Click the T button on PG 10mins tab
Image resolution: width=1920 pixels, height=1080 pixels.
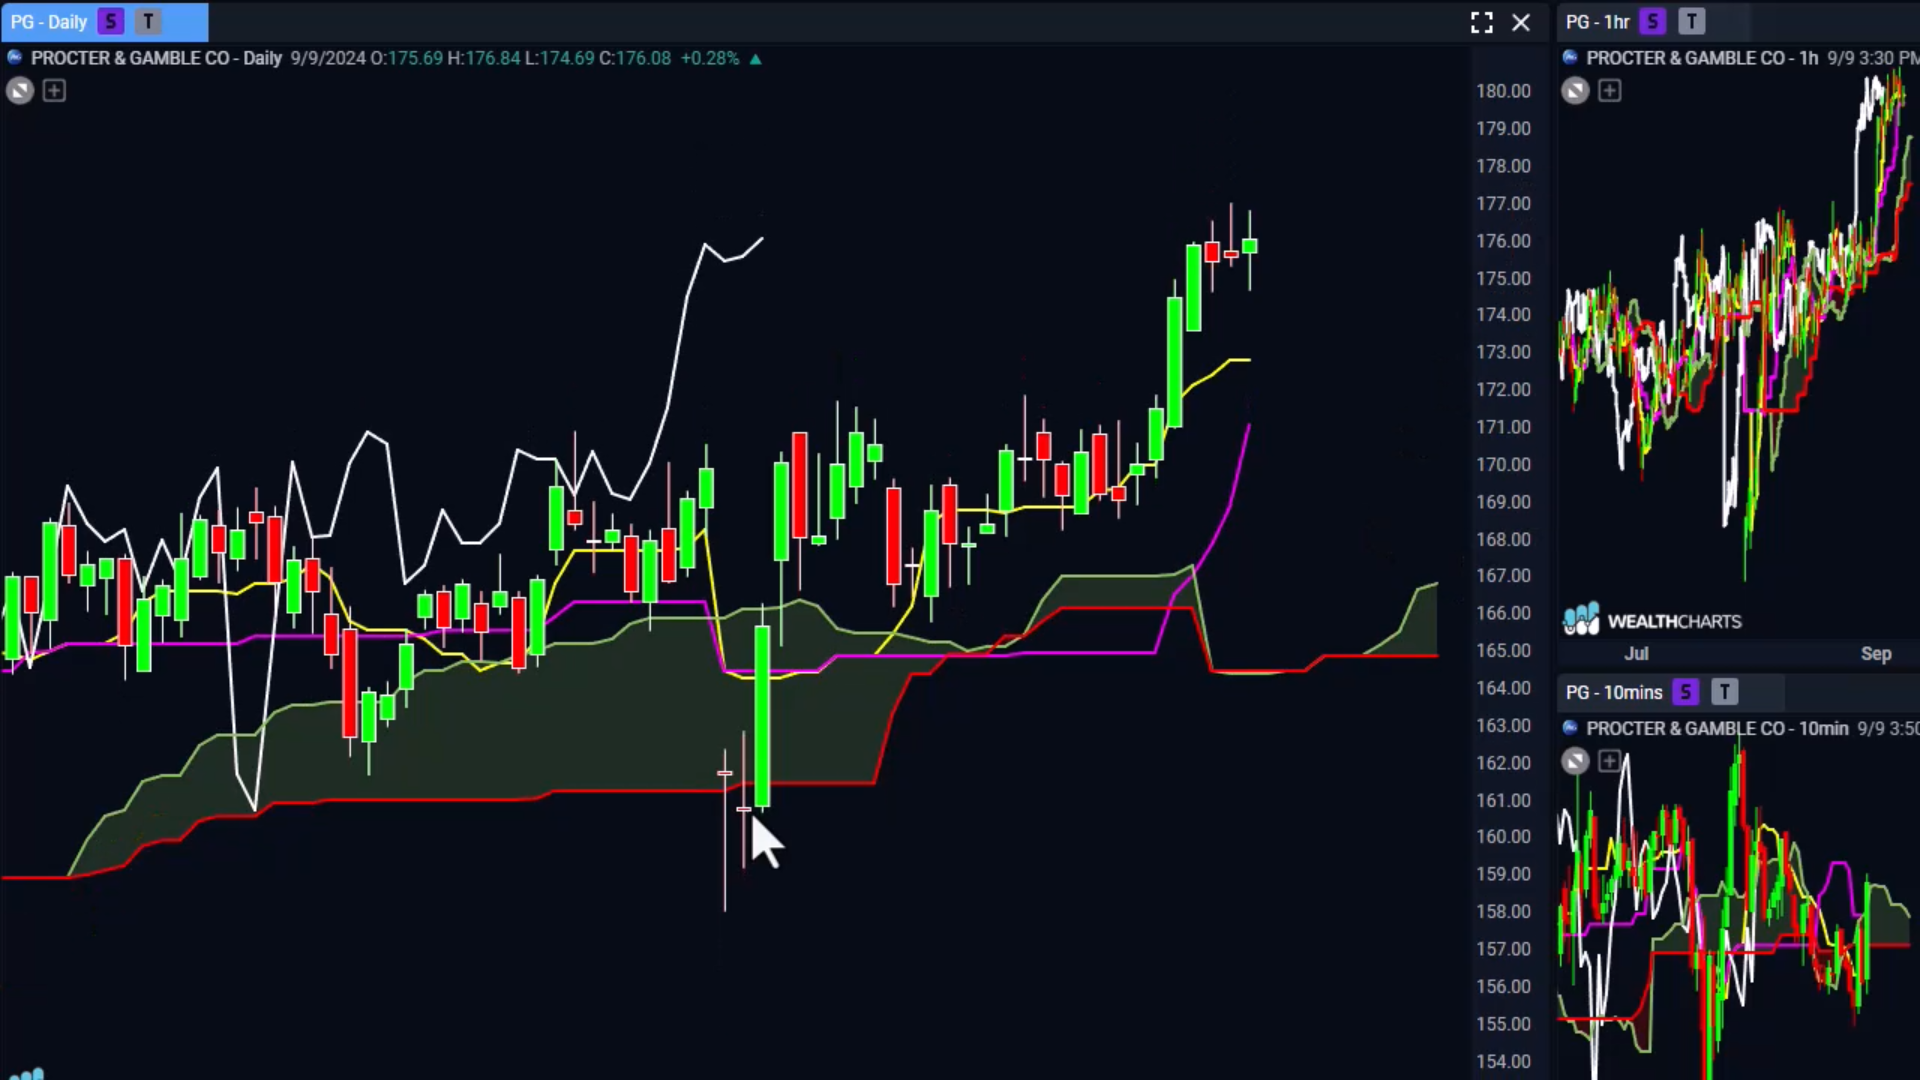(1724, 691)
